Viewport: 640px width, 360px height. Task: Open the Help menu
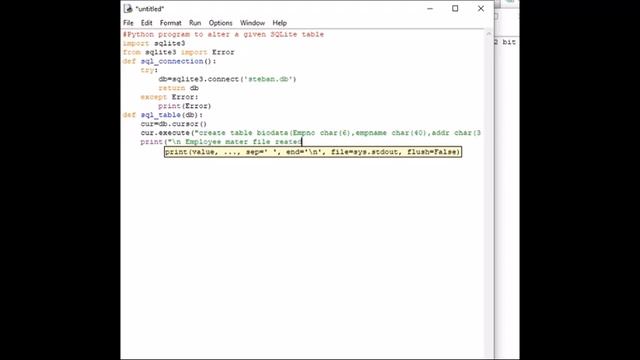[x=280, y=23]
